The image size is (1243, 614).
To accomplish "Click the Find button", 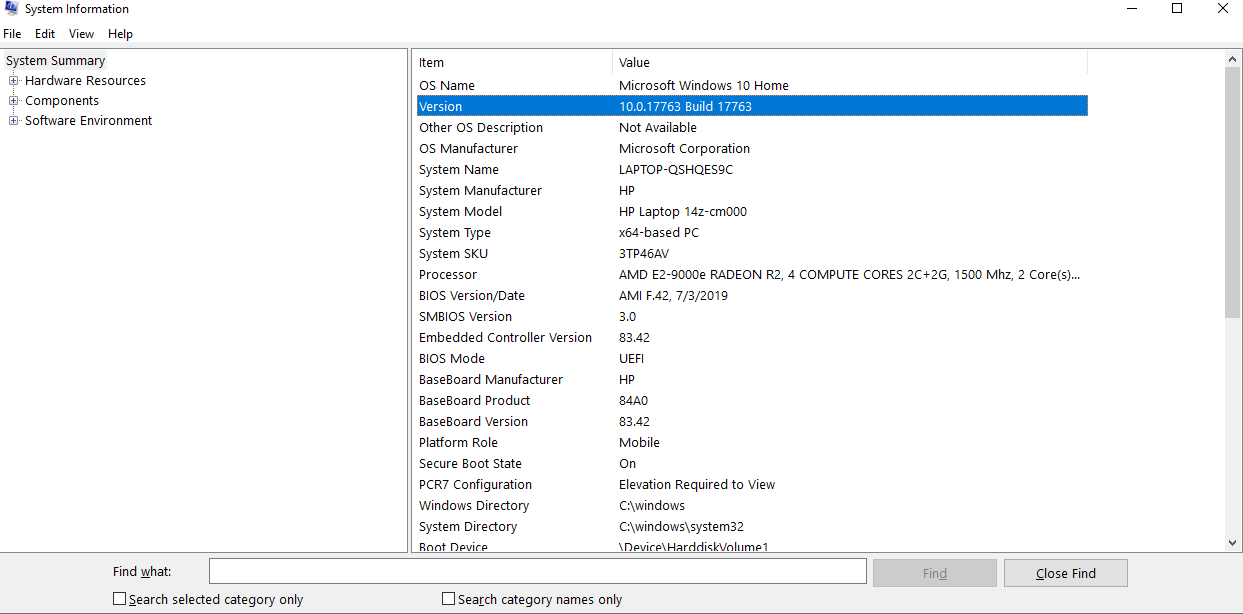I will (x=934, y=573).
